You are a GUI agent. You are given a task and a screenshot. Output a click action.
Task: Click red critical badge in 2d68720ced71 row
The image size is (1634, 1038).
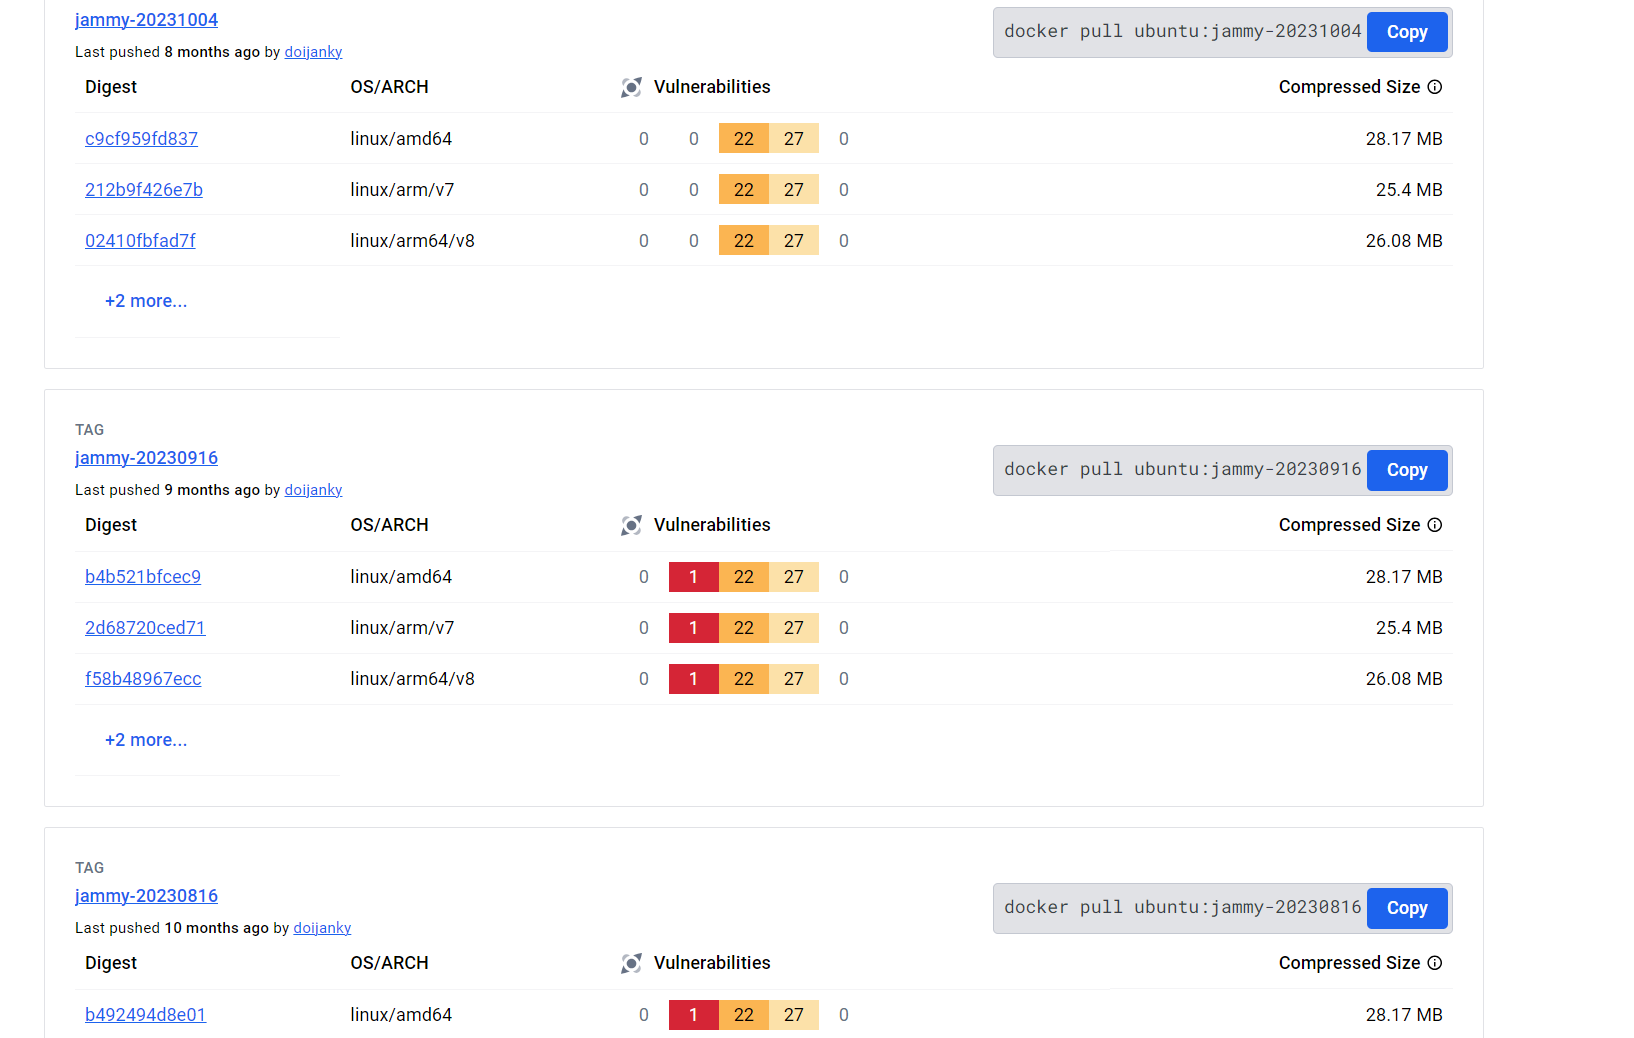(x=694, y=628)
